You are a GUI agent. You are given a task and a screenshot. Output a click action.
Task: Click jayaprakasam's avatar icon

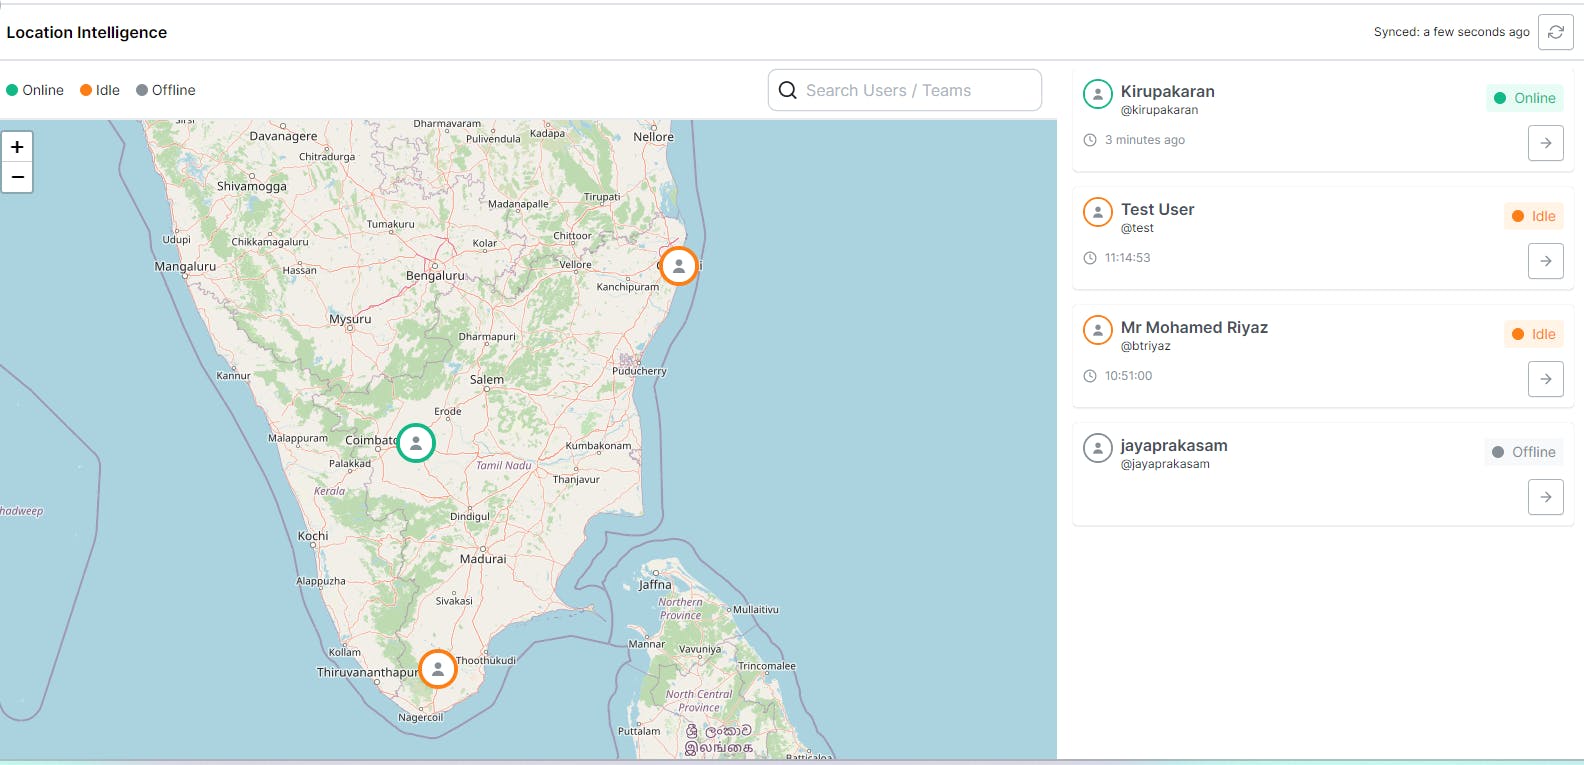(x=1098, y=448)
